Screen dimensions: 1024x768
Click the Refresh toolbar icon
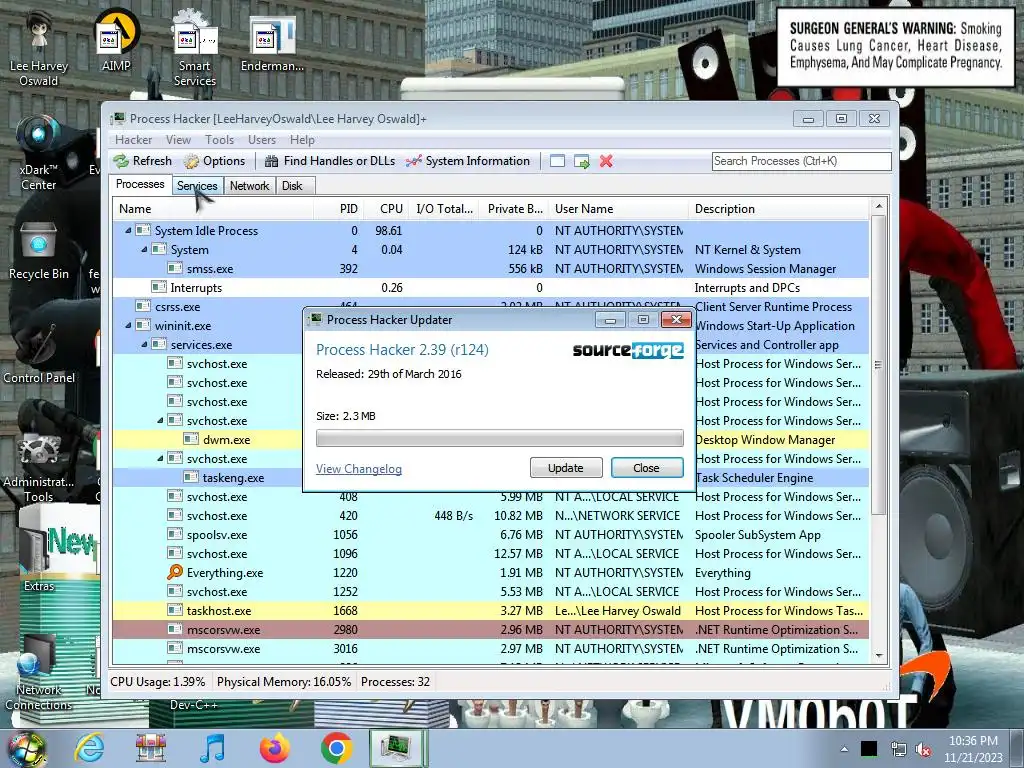[142, 161]
